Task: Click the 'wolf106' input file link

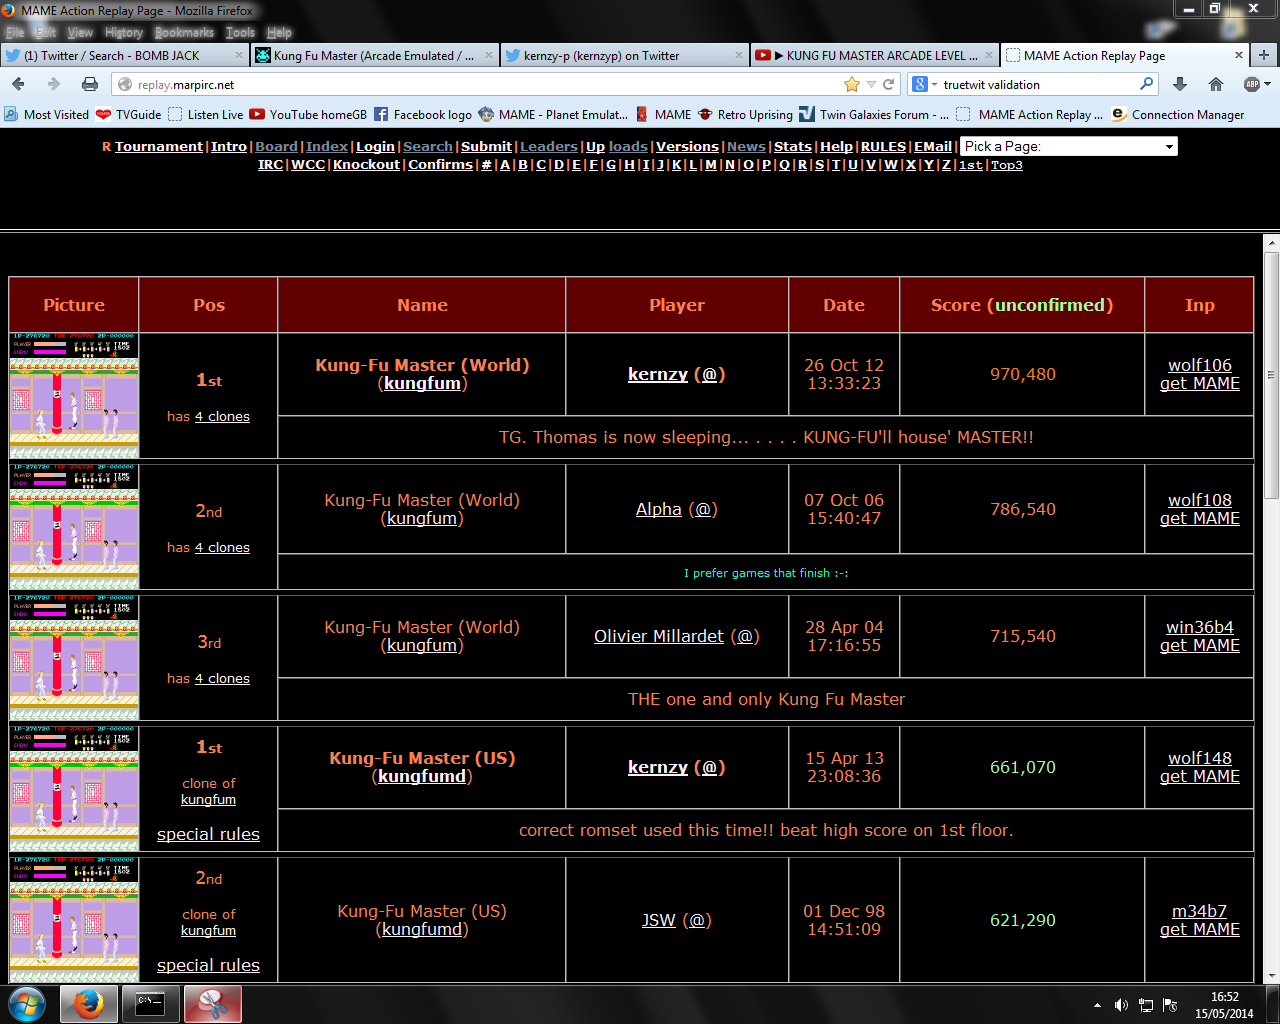Action: [1199, 365]
